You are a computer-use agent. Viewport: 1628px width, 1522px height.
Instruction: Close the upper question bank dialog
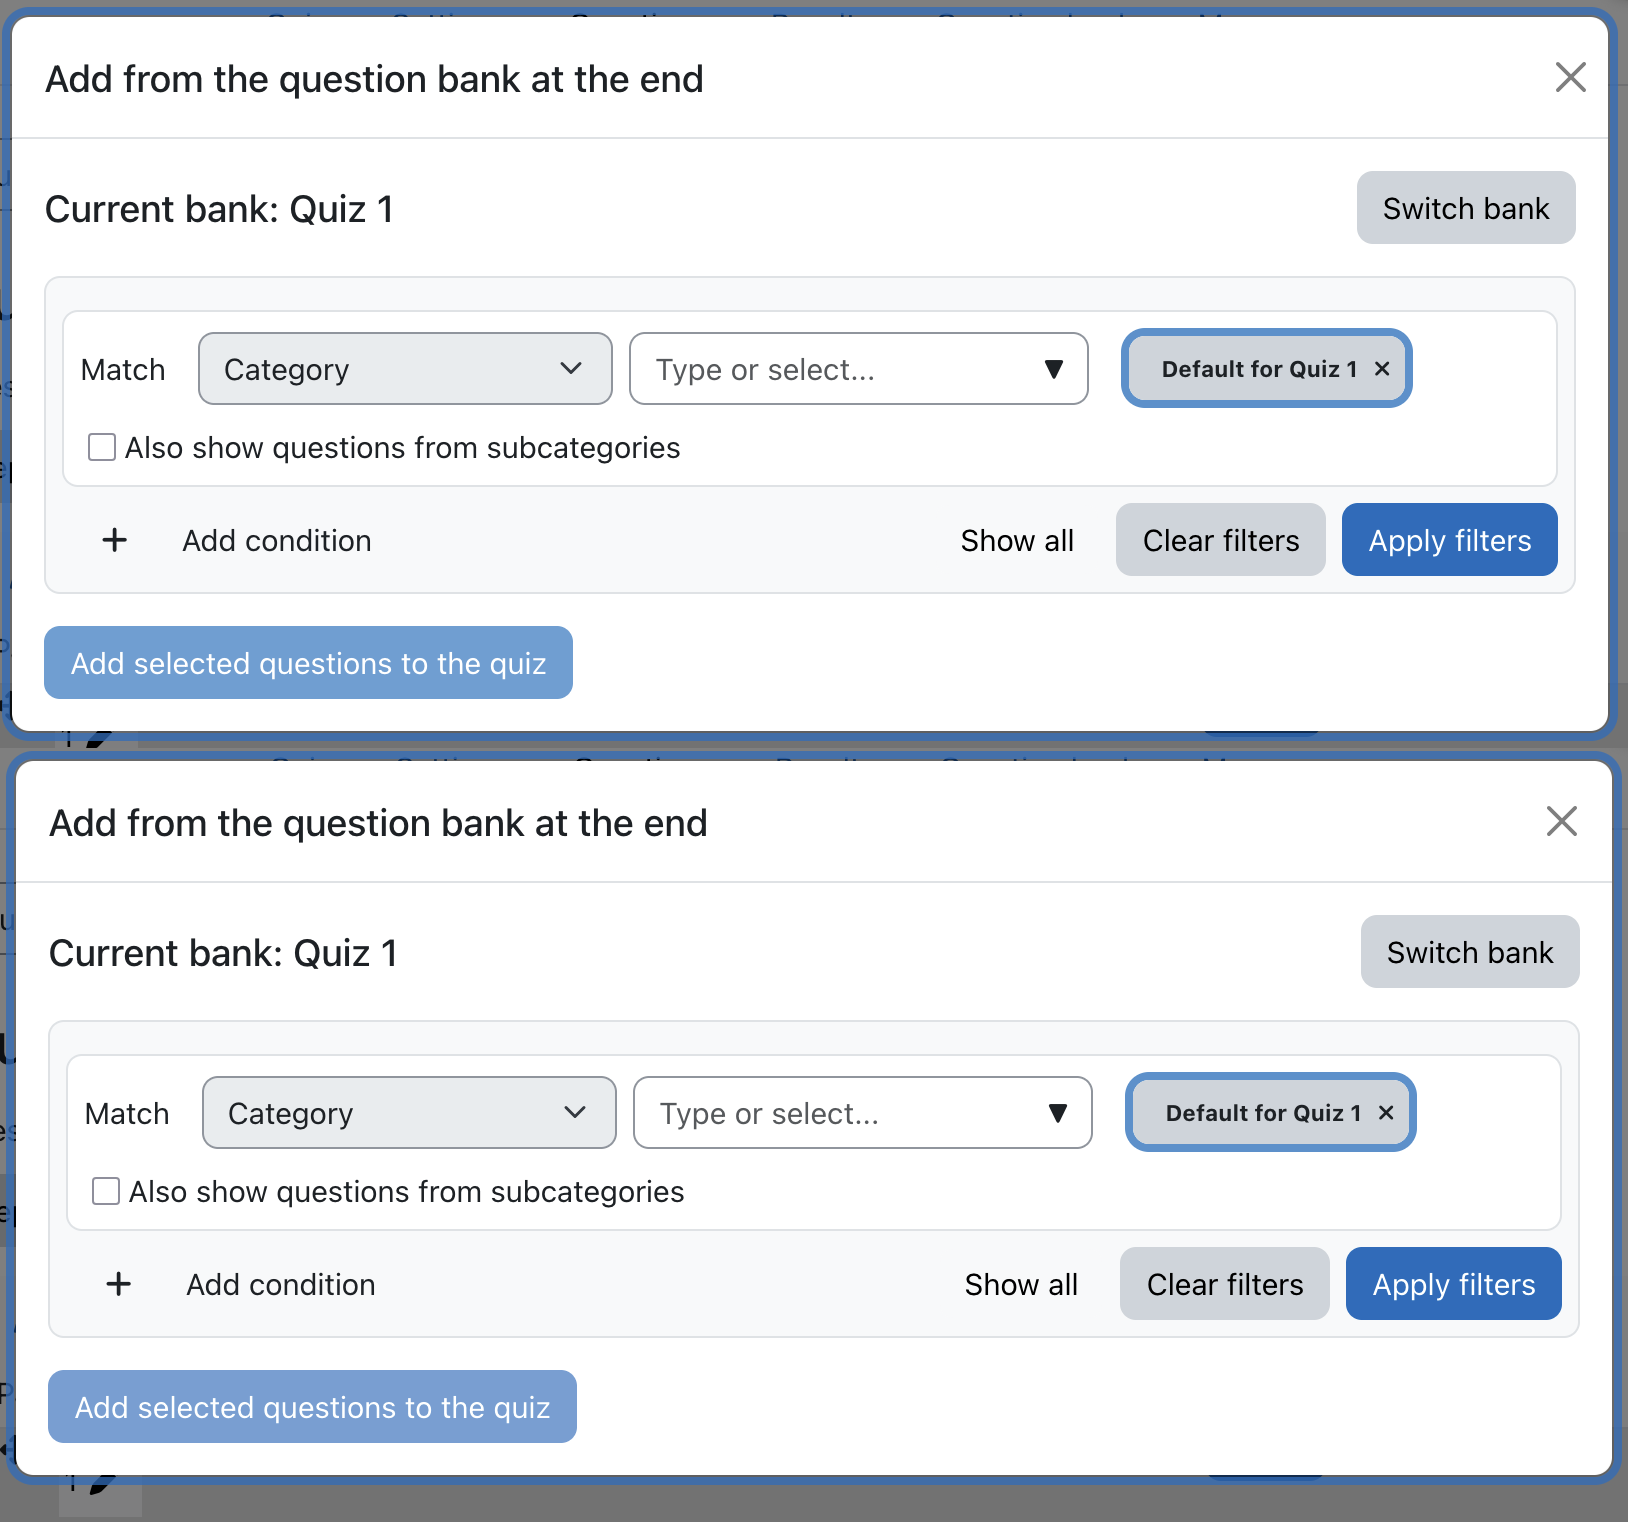[1571, 77]
